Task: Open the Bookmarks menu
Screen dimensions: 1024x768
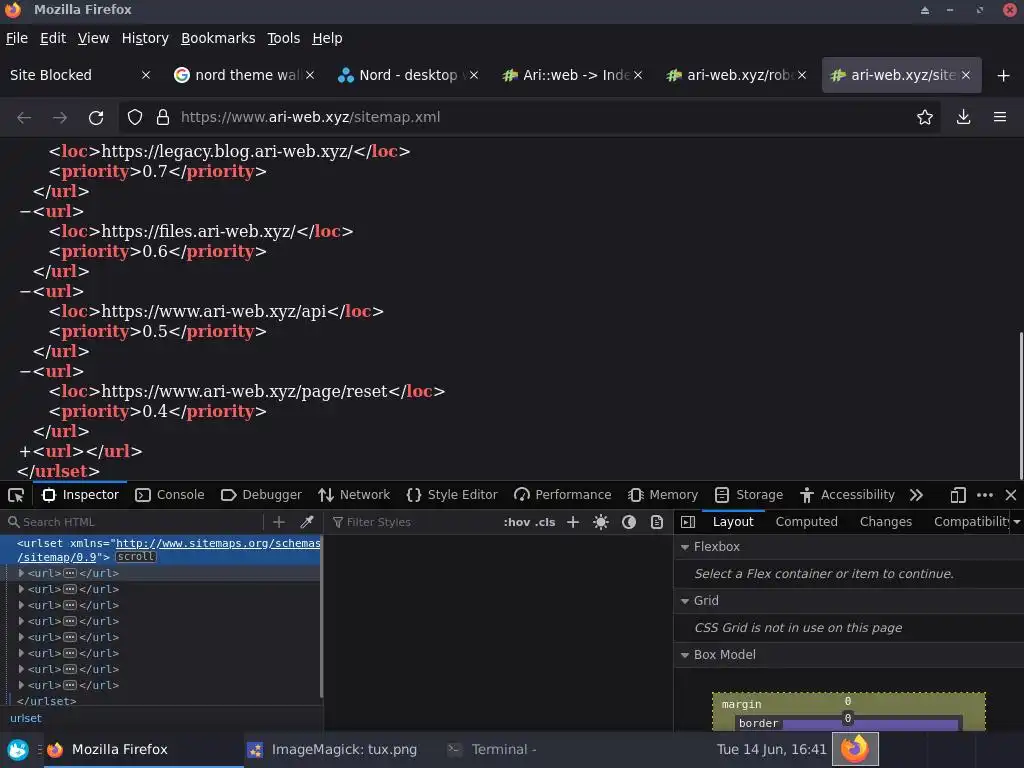Action: (x=218, y=39)
